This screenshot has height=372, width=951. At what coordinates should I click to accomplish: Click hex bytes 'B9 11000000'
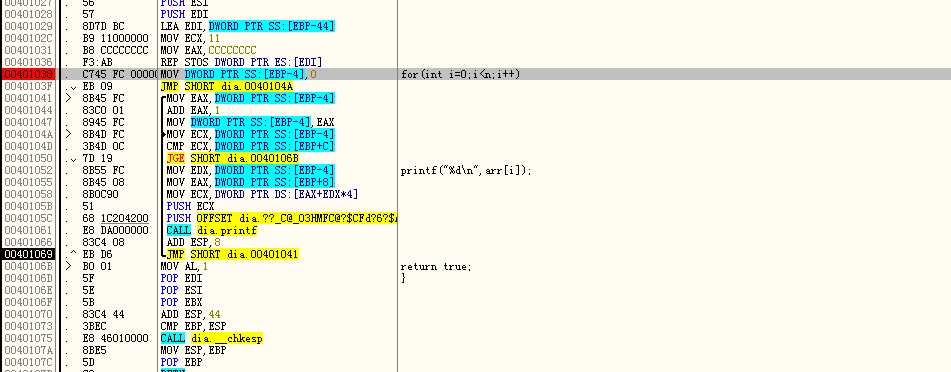pyautogui.click(x=115, y=38)
